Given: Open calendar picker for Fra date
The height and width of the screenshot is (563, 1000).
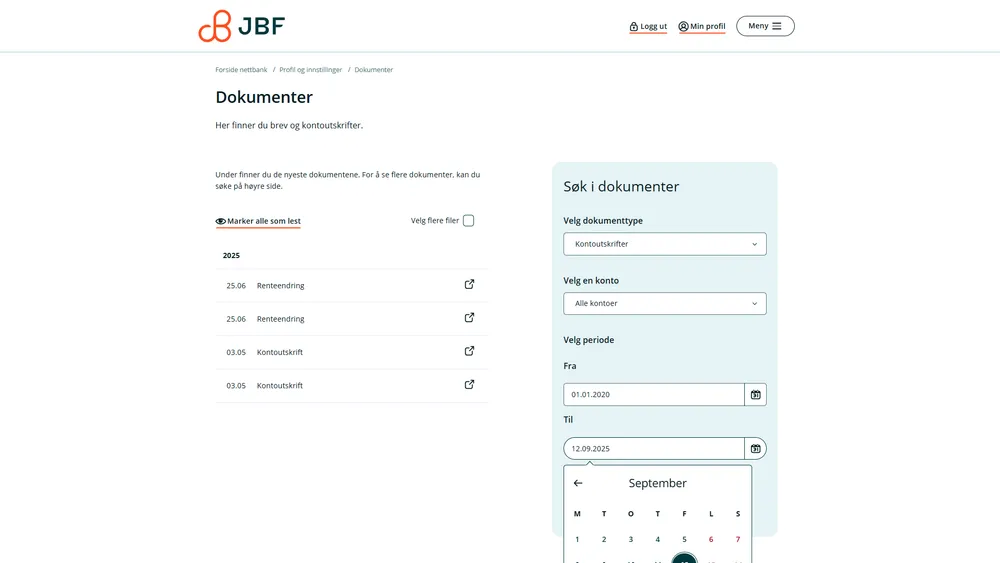Looking at the screenshot, I should [x=755, y=395].
